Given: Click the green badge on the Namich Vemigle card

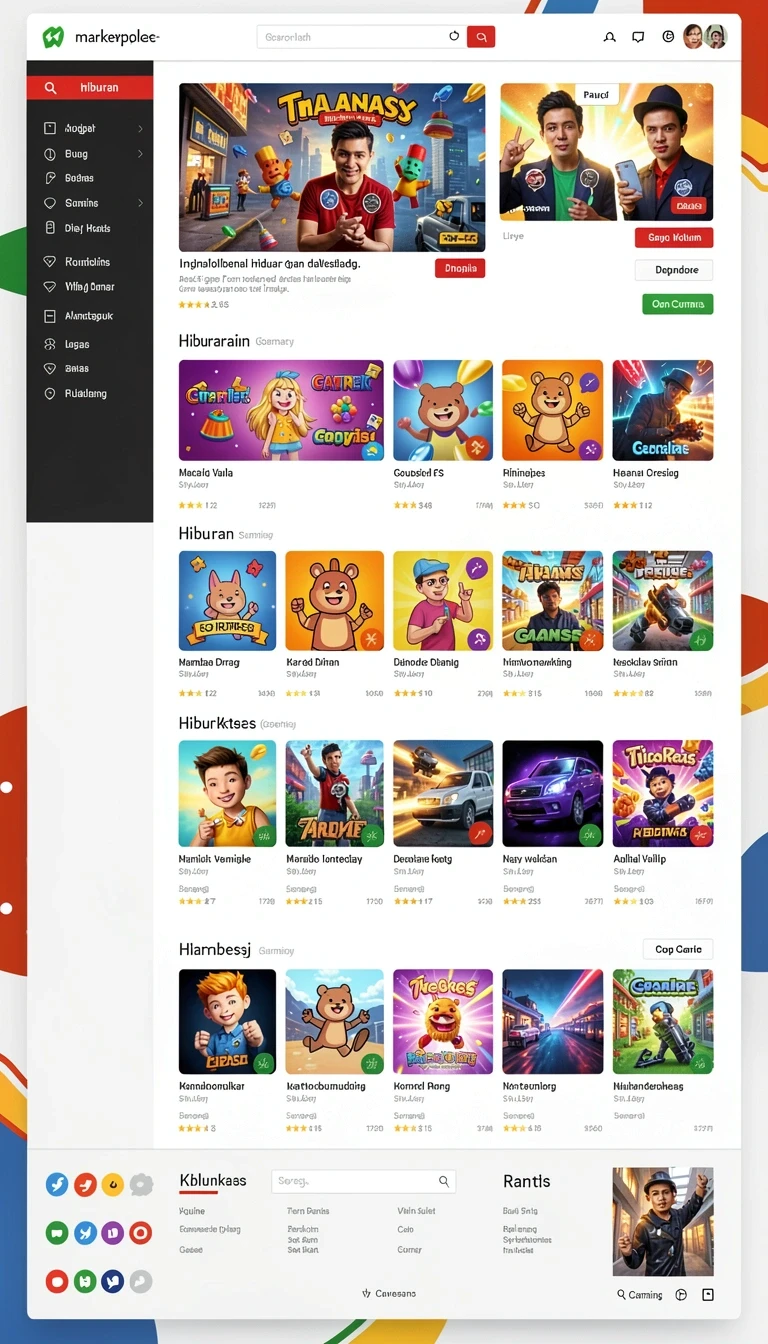Looking at the screenshot, I should 264,835.
